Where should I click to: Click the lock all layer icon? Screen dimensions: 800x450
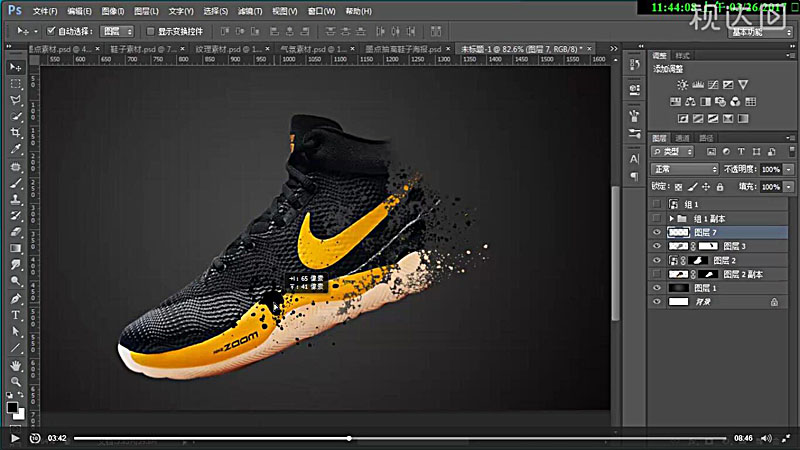(x=720, y=187)
